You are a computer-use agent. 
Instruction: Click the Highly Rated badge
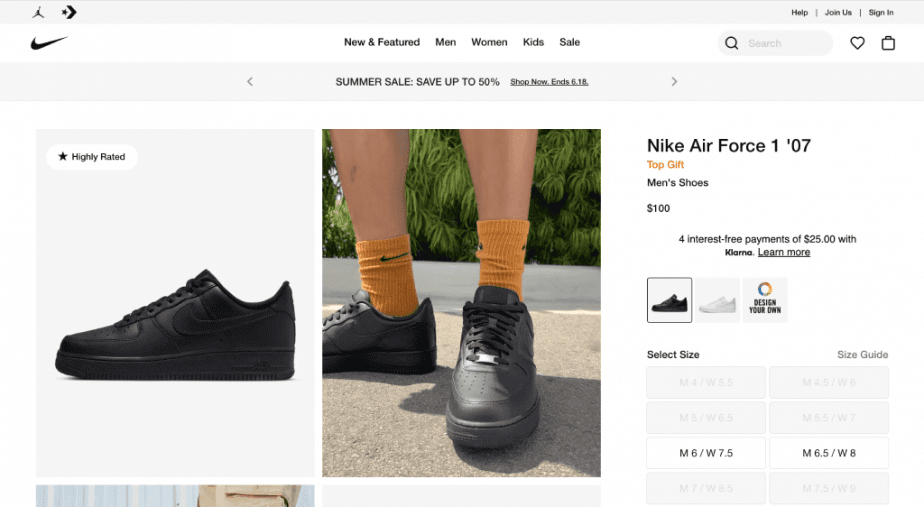pyautogui.click(x=92, y=157)
